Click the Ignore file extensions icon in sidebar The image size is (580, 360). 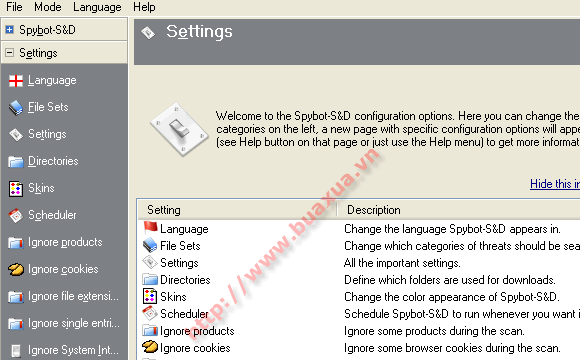16,297
